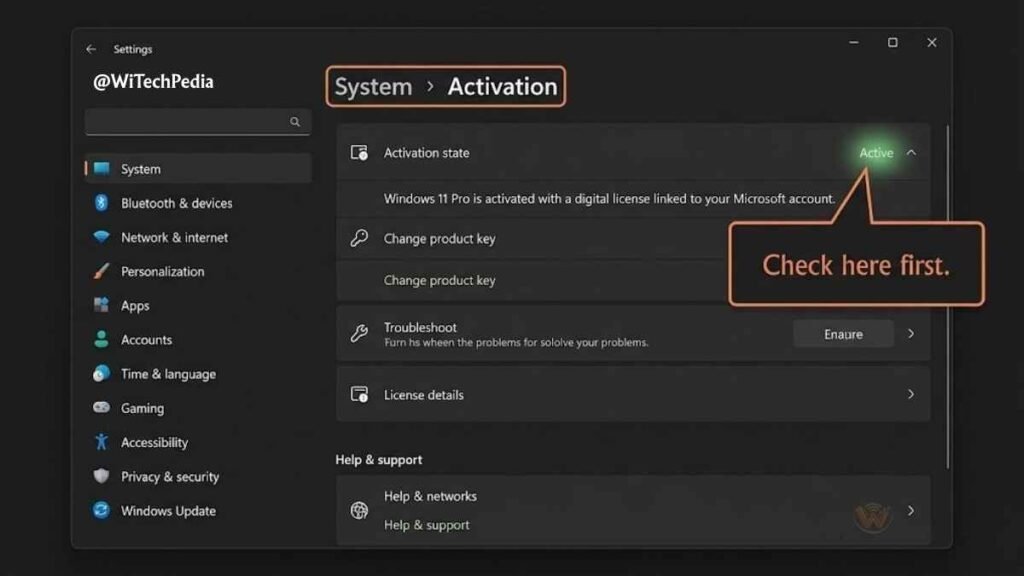Viewport: 1024px width, 576px height.
Task: Click the System monitor icon in sidebar
Action: [x=102, y=168]
